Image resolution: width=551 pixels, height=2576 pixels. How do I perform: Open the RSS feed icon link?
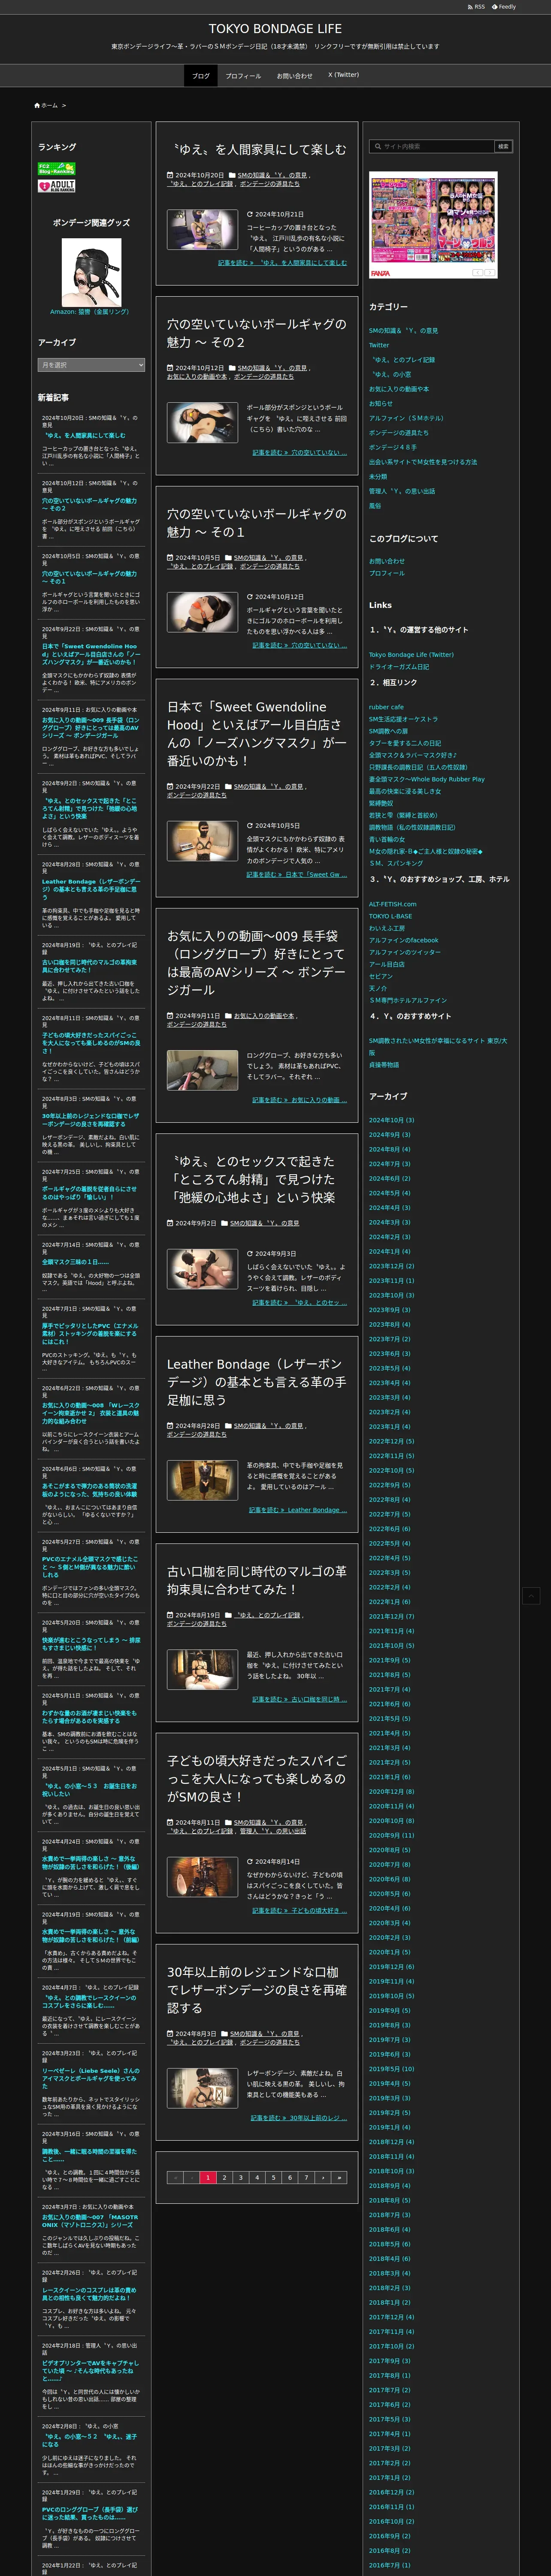476,7
